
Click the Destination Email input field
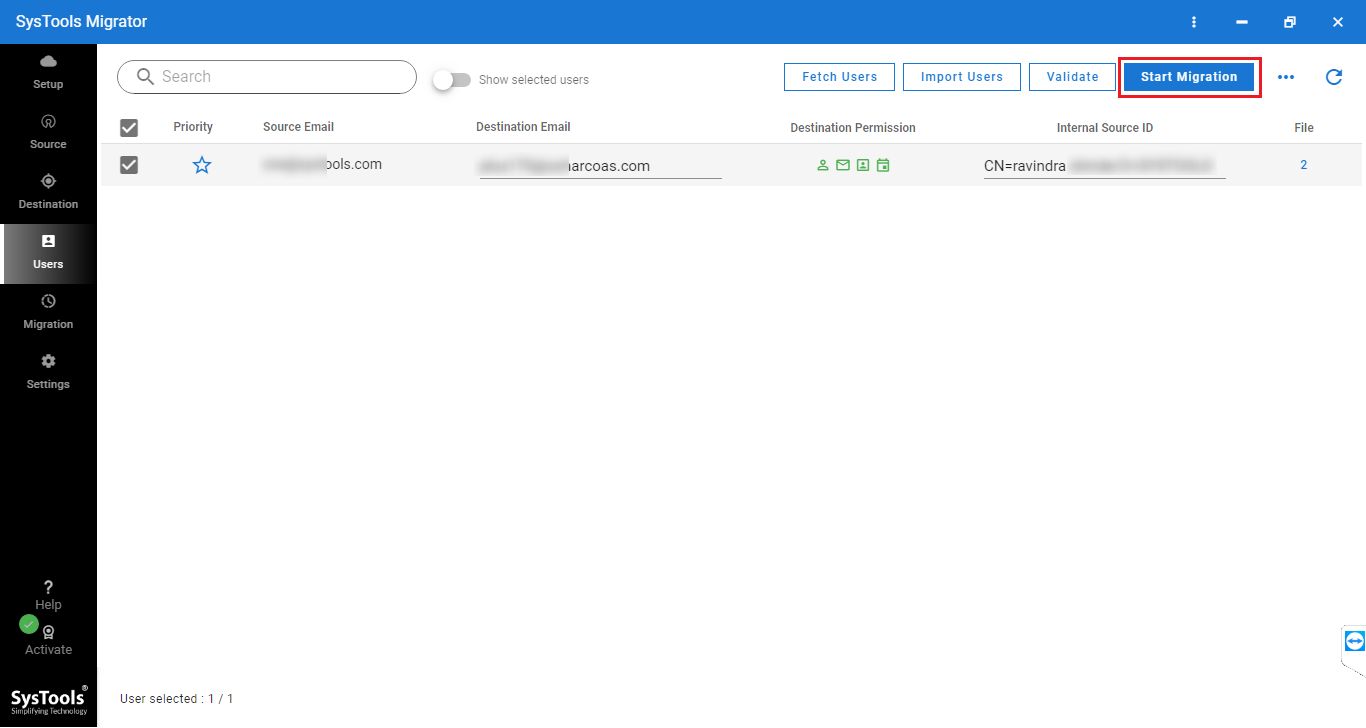pyautogui.click(x=600, y=166)
